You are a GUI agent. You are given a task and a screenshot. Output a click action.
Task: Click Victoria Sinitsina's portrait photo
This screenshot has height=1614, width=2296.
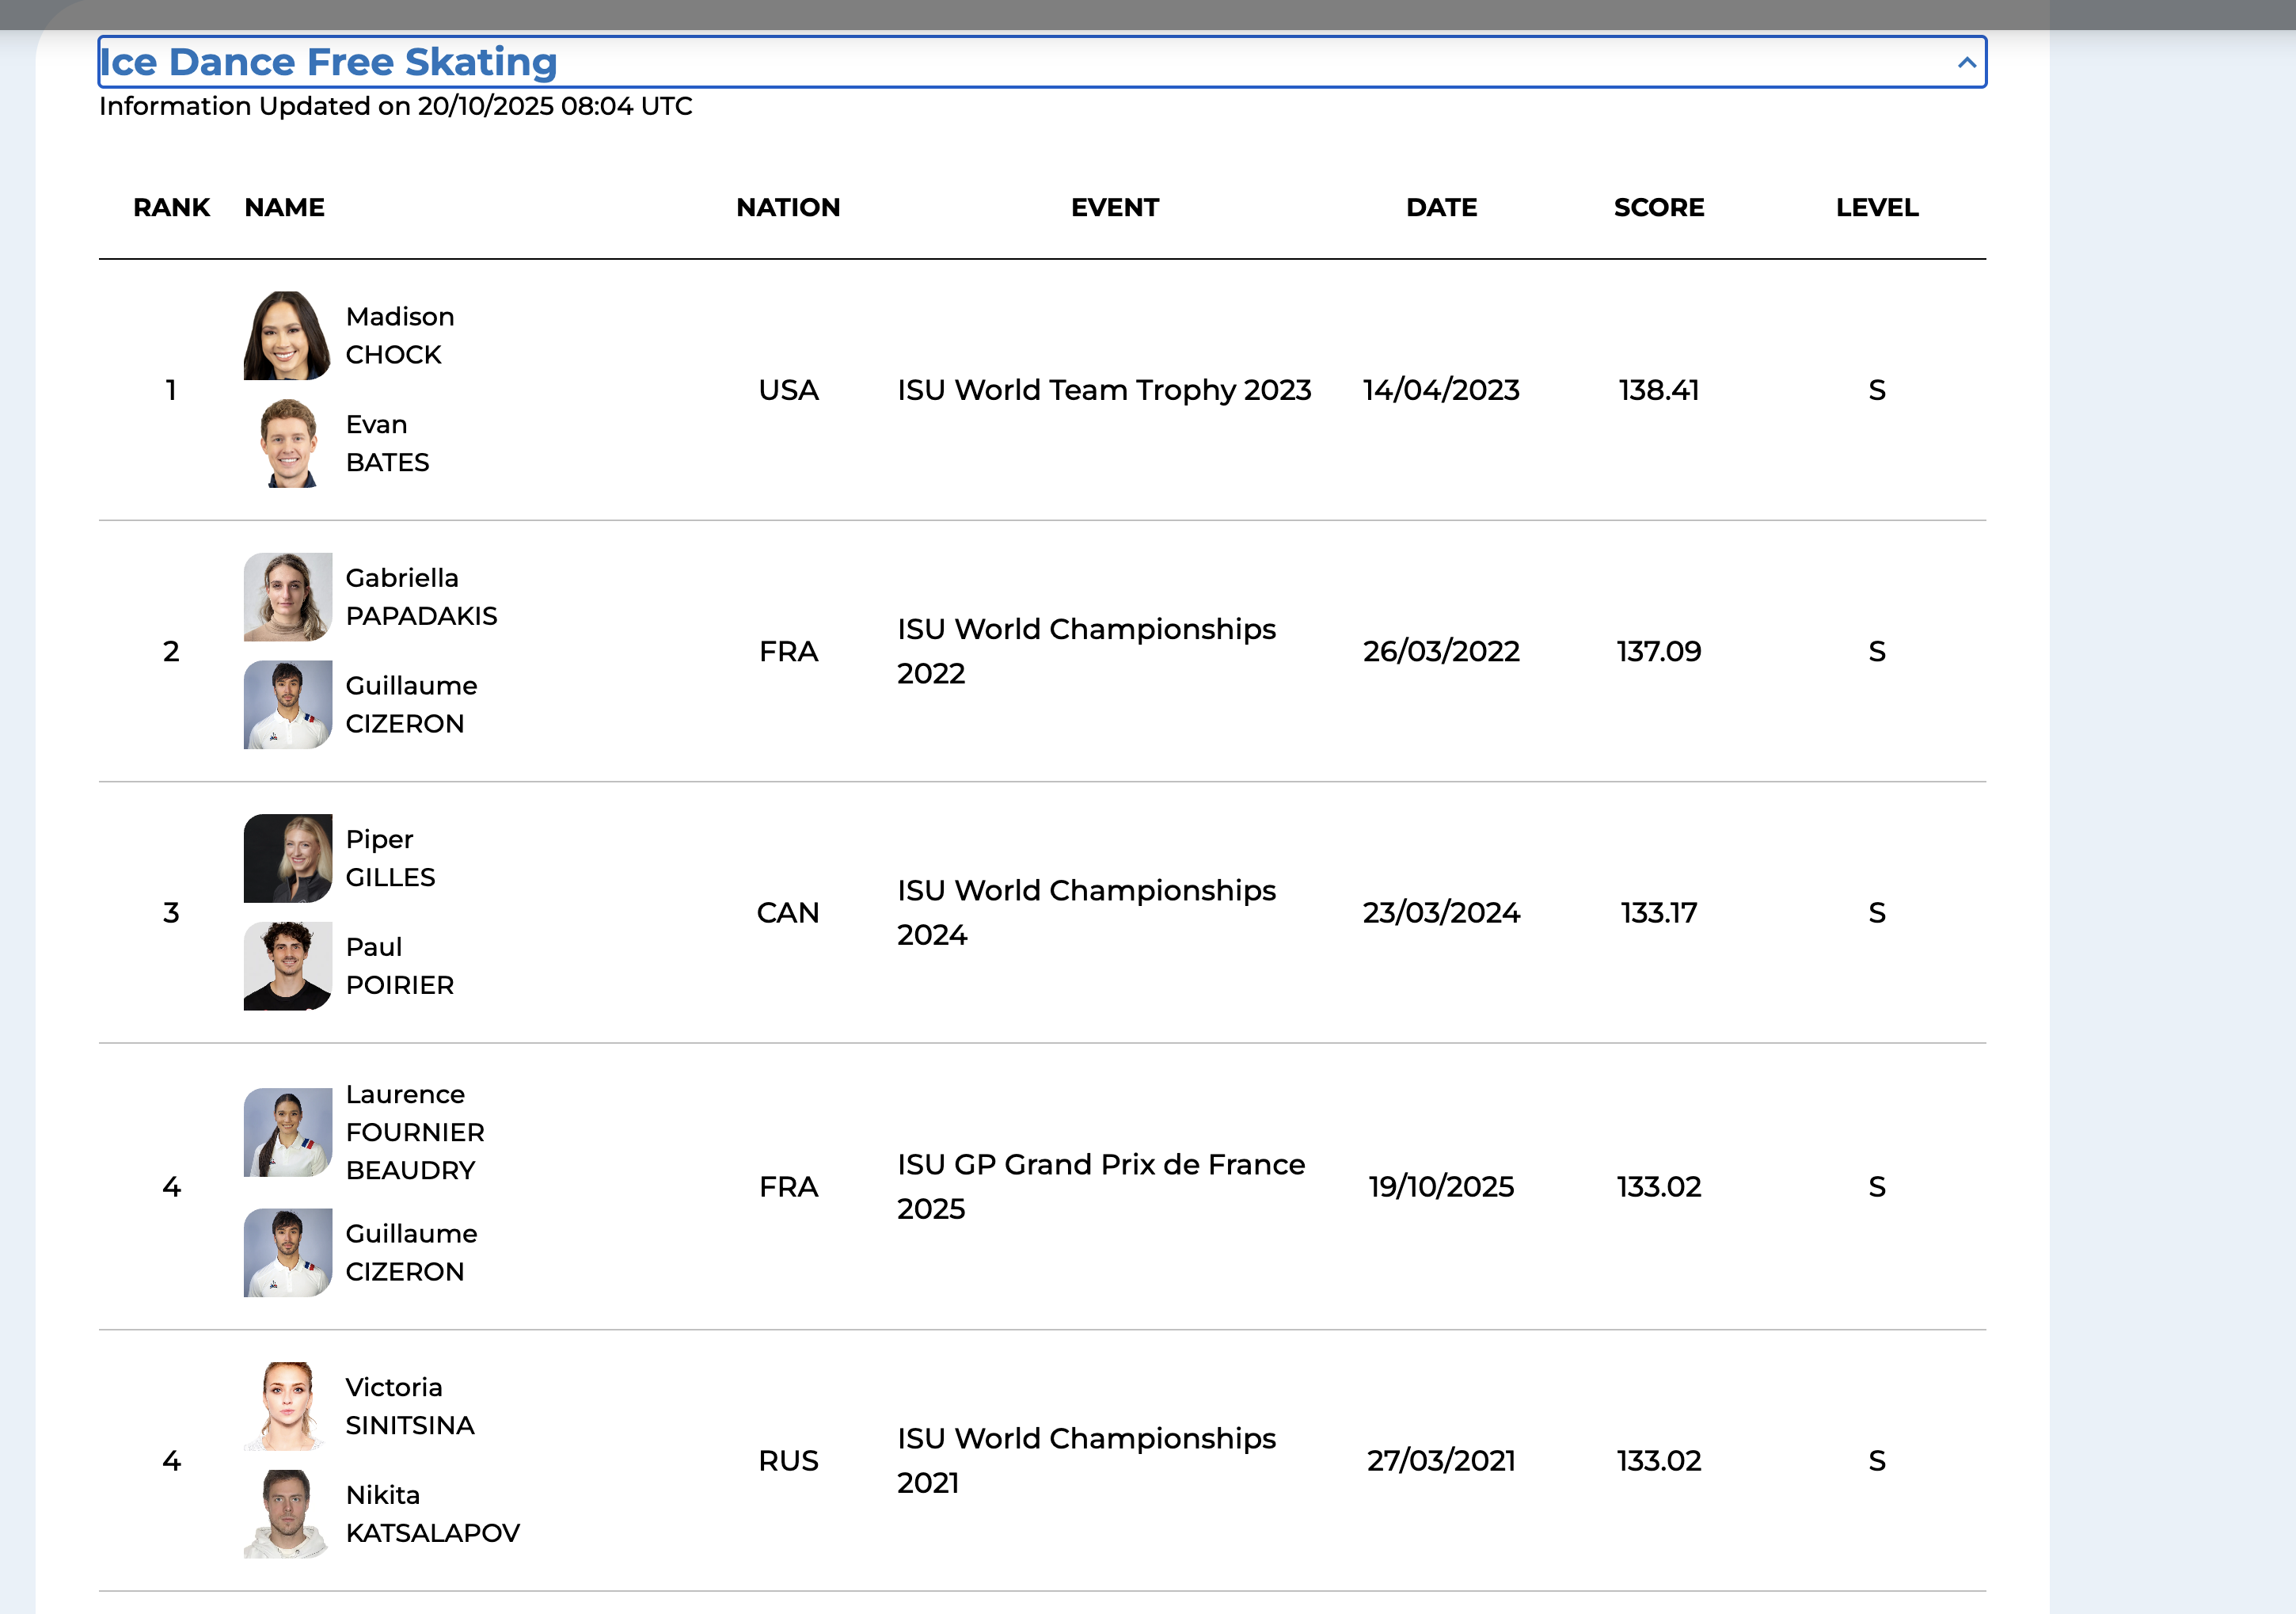[x=288, y=1406]
